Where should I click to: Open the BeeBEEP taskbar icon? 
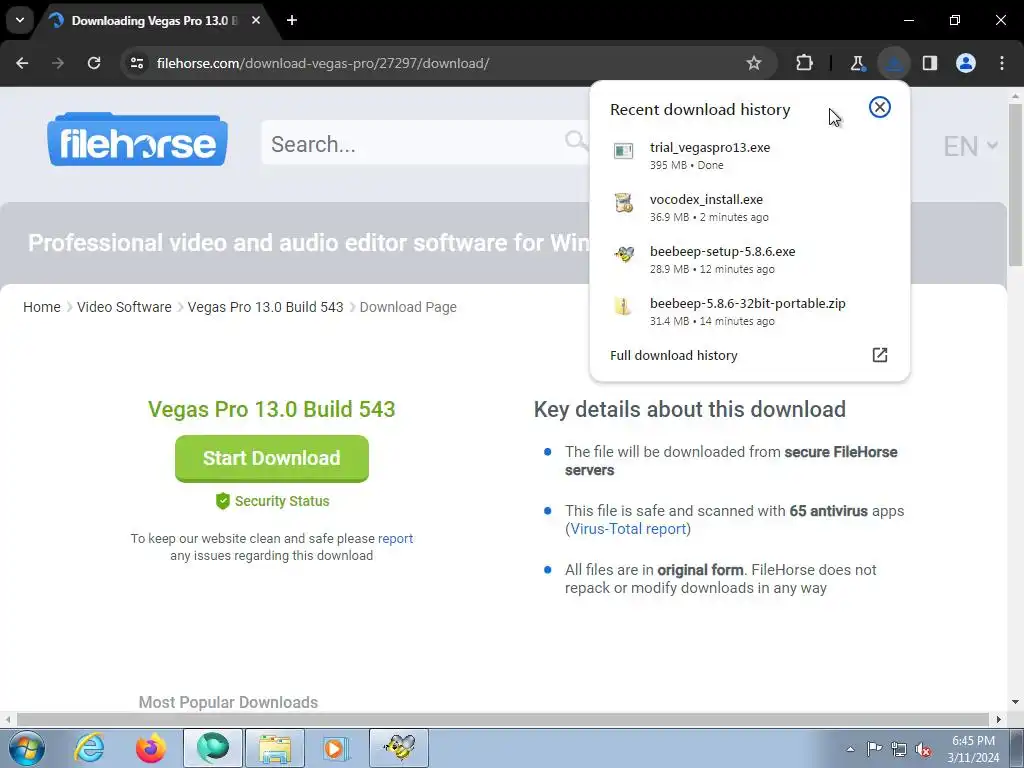tap(399, 748)
